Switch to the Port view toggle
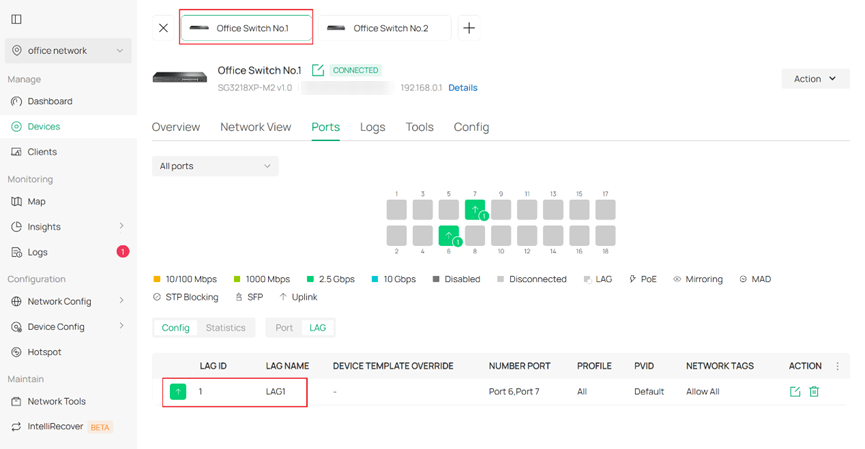This screenshot has width=865, height=449. click(x=284, y=327)
